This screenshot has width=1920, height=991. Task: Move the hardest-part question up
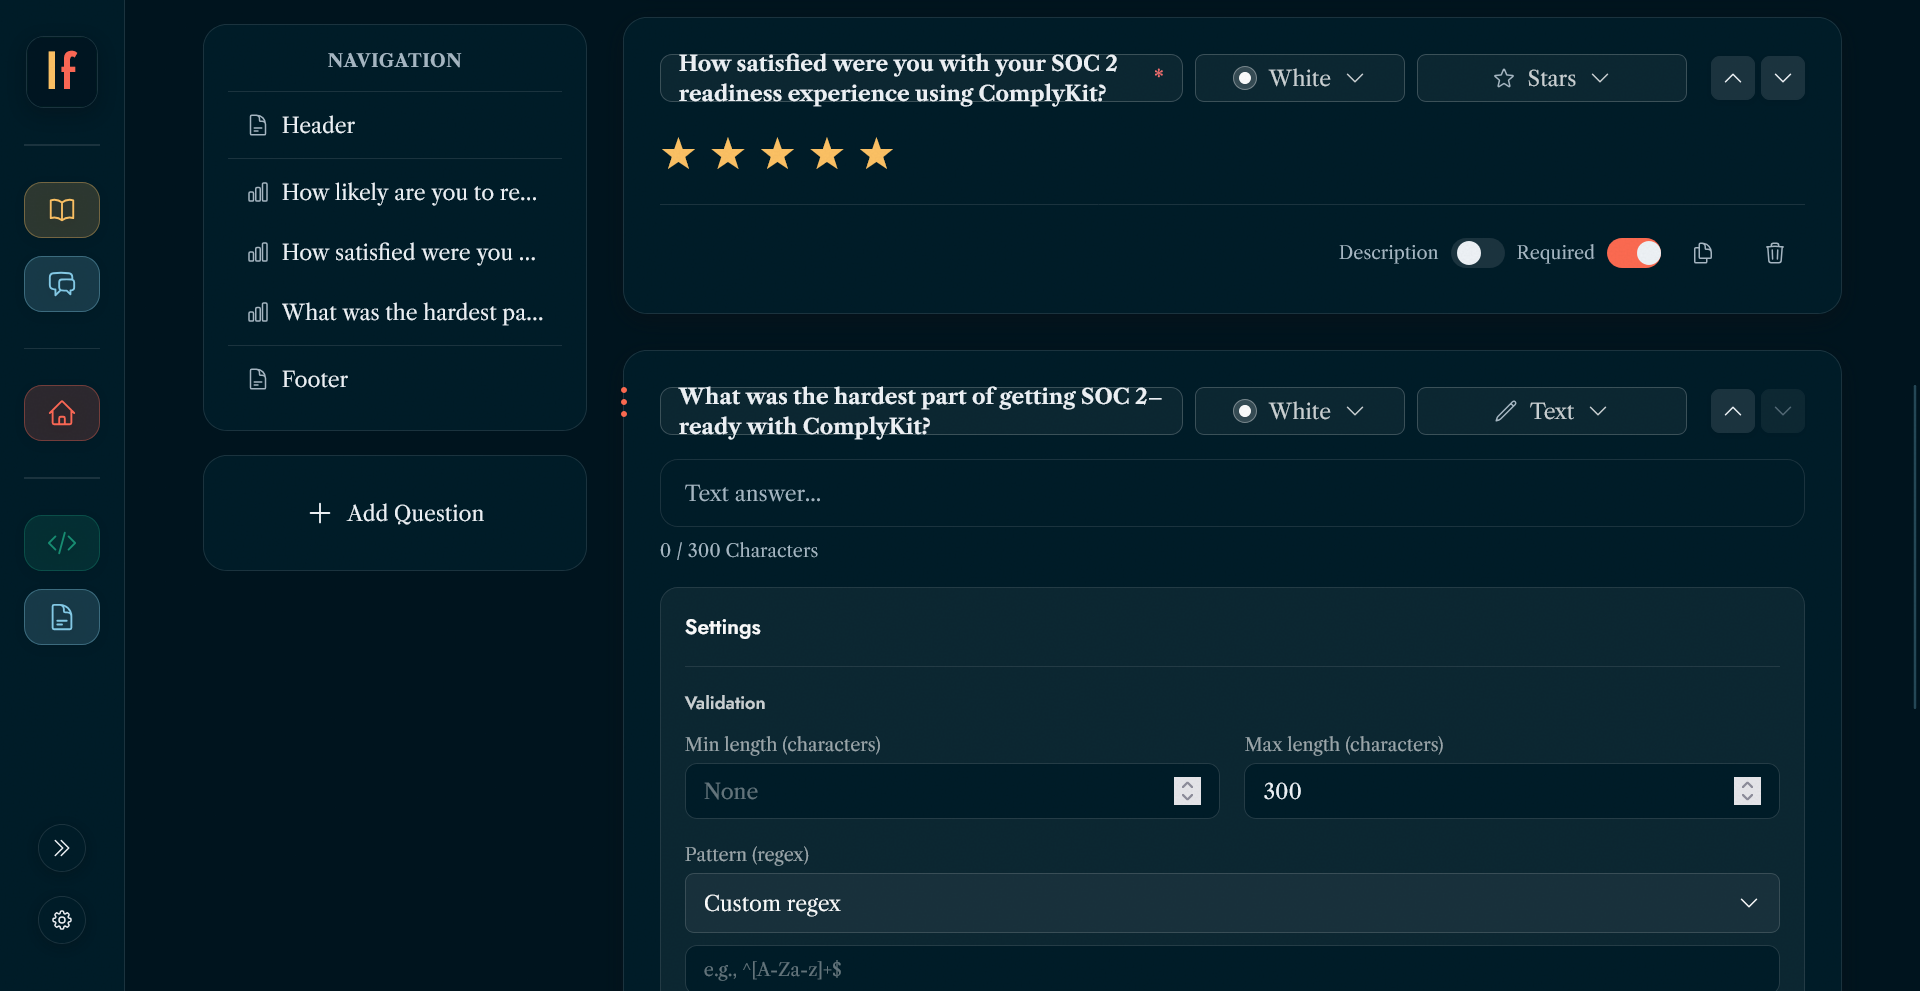tap(1733, 411)
